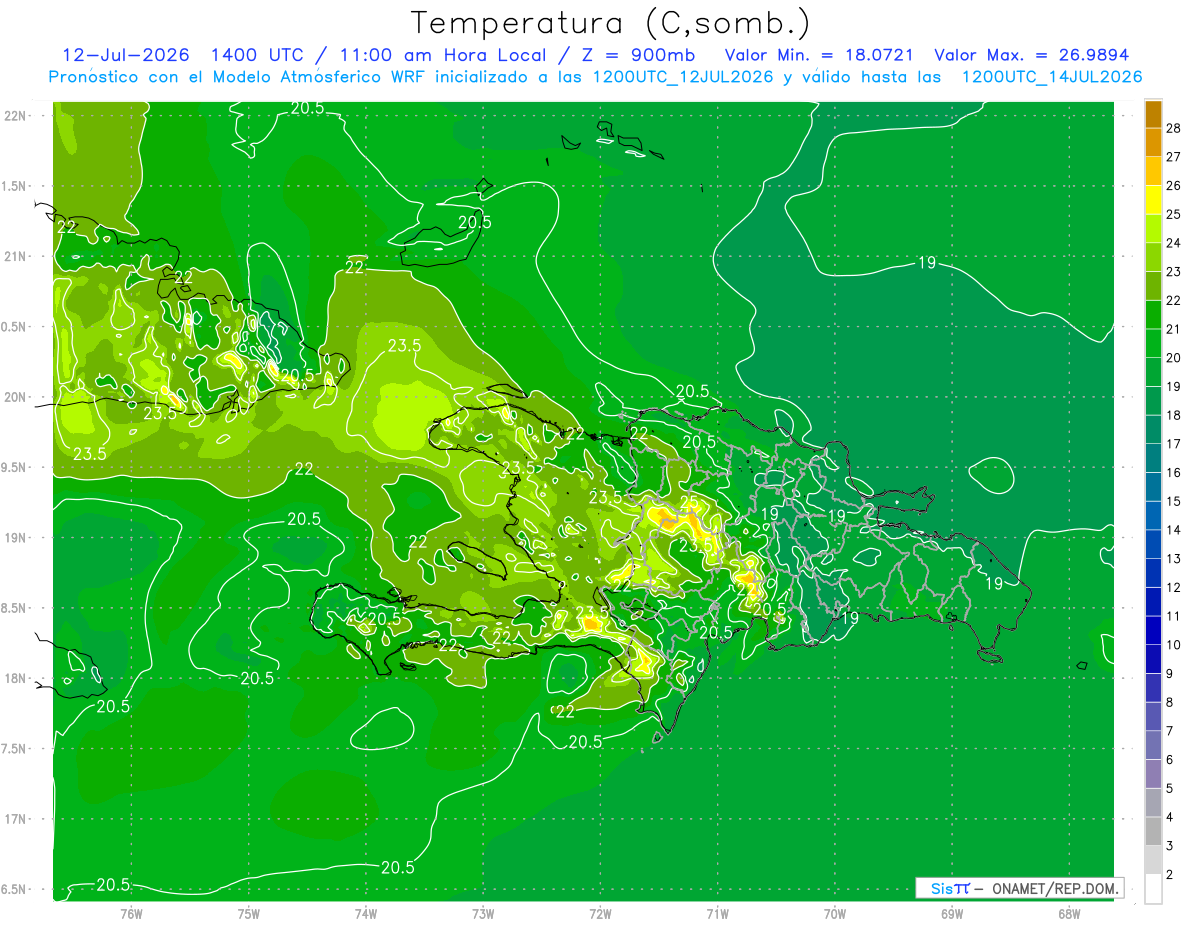Select the gray 3 degree legend swatch
This screenshot has height=927, width=1200.
[1153, 832]
